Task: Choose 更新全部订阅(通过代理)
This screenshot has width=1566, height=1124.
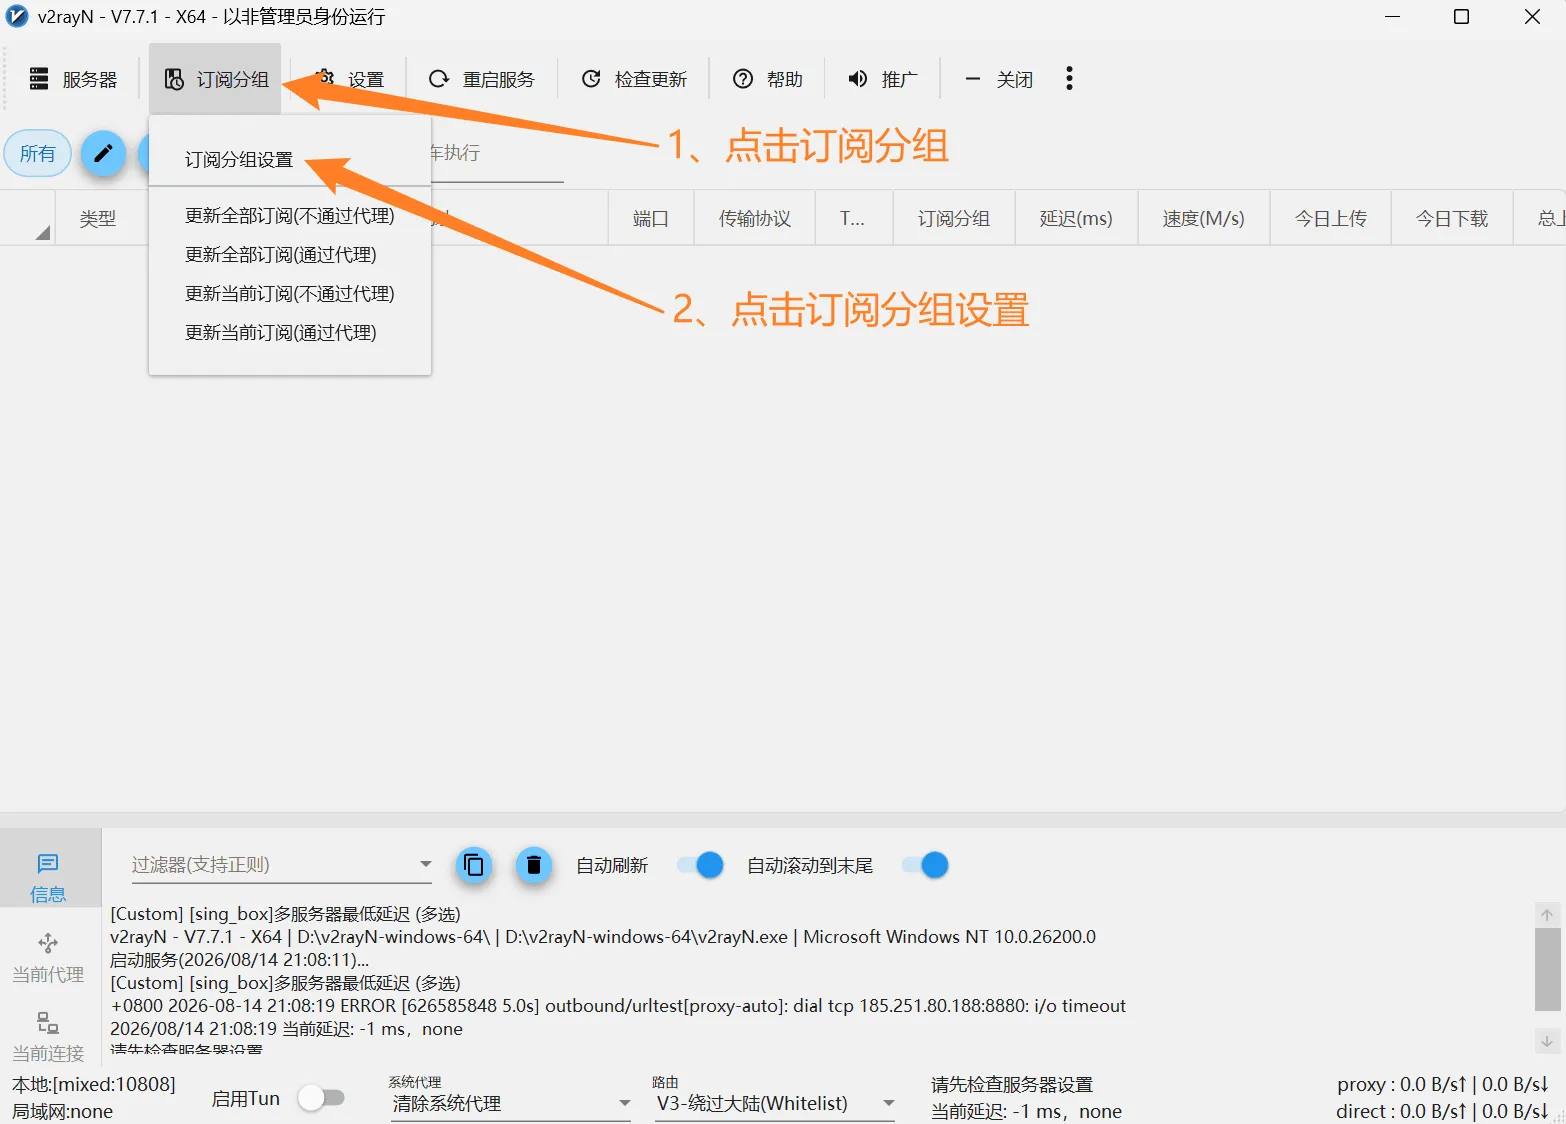Action: pos(281,255)
